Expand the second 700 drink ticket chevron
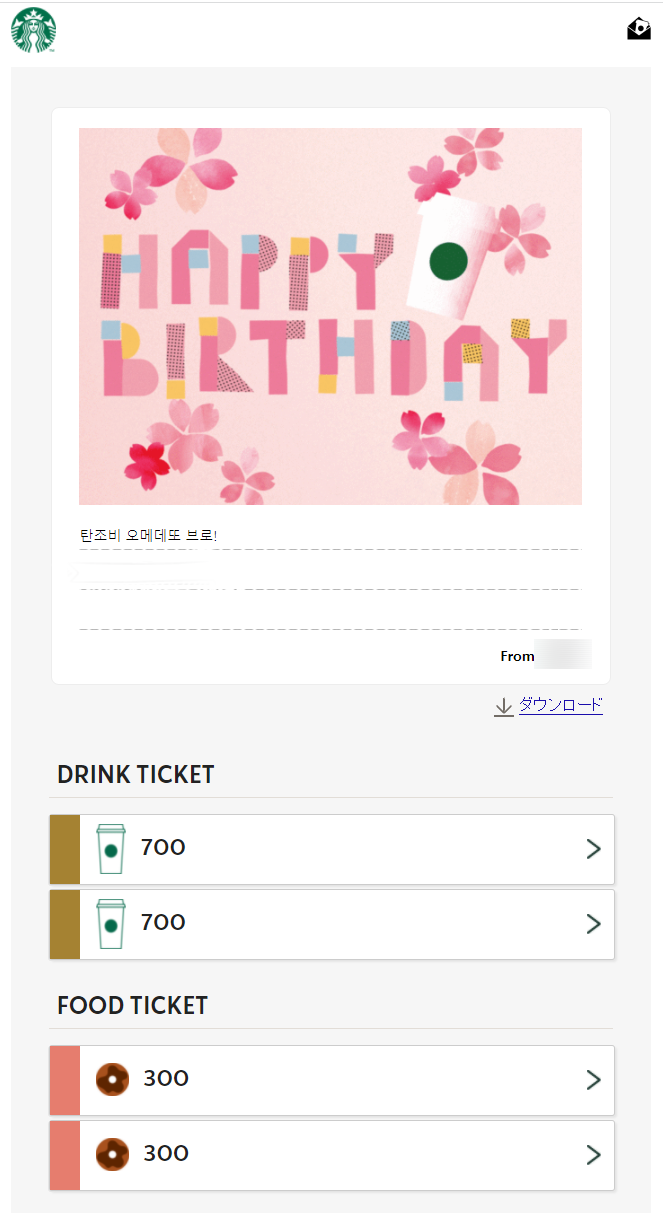Viewport: 663px width, 1213px height. point(592,923)
